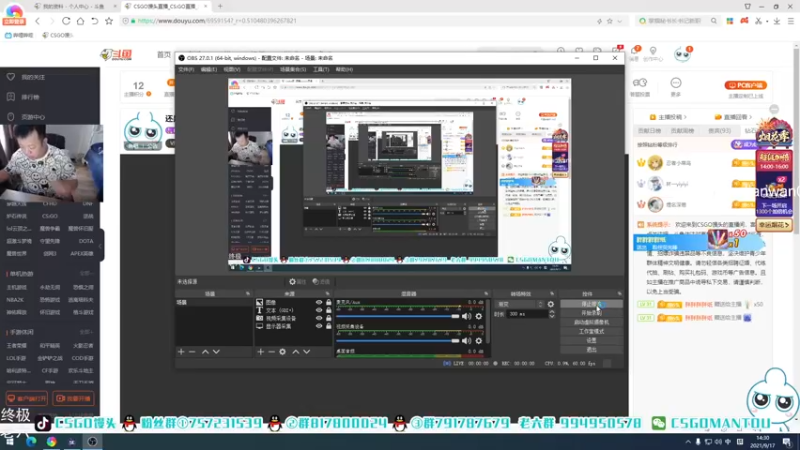
Task: Collapse Douyu sidebar using edge handle
Action: pos(101,246)
